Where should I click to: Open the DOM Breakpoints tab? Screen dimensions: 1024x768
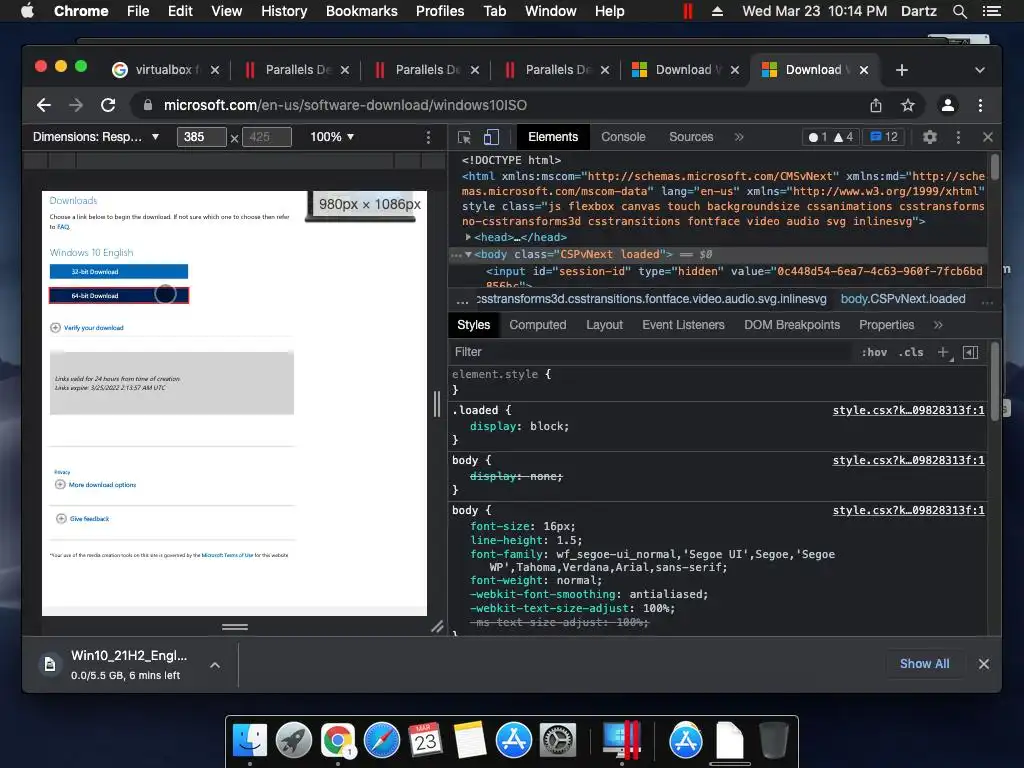click(x=792, y=325)
